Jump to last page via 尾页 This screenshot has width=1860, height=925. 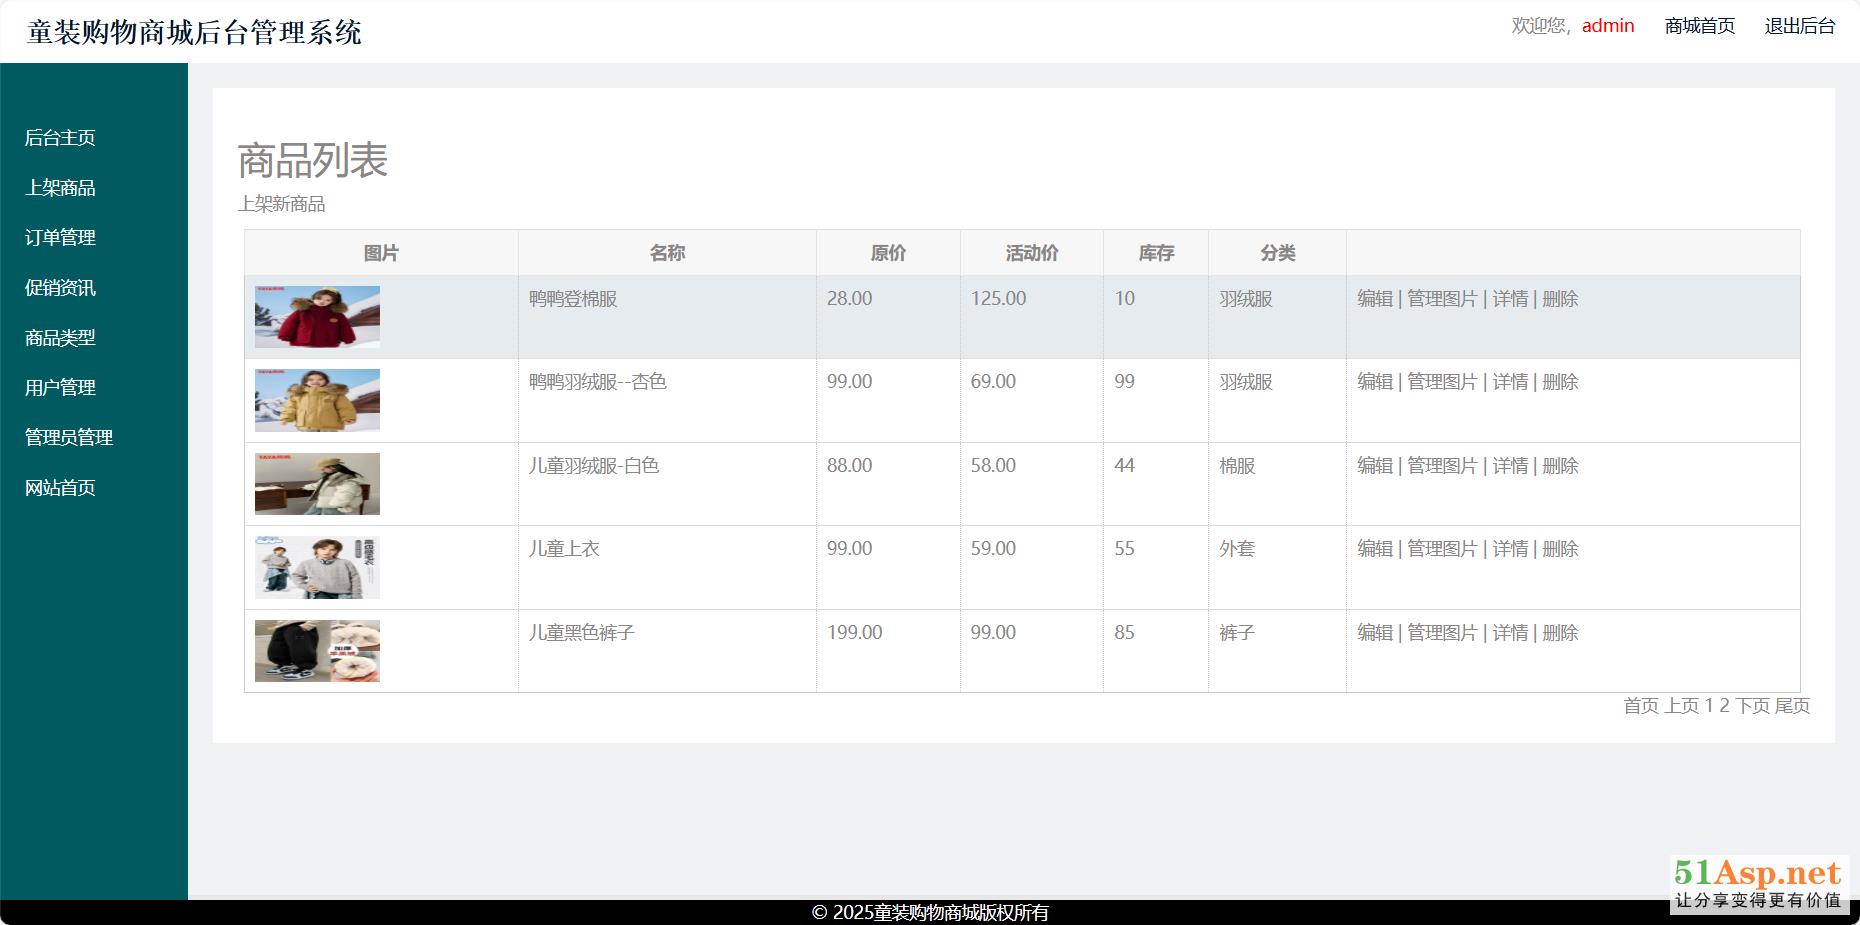[x=1792, y=706]
